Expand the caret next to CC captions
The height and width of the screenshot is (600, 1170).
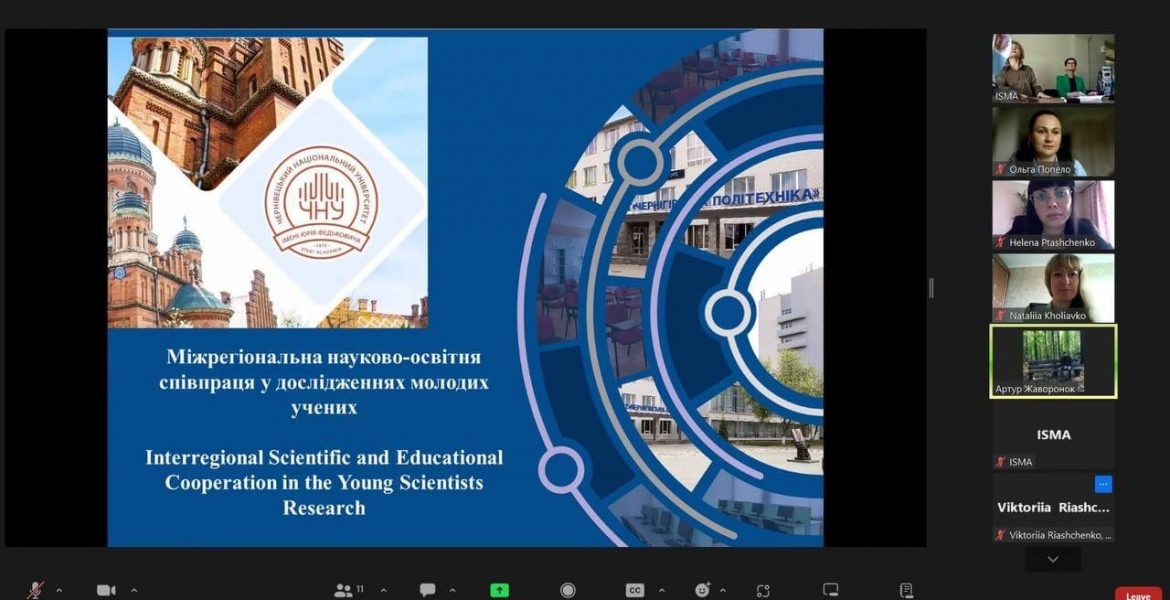[660, 590]
